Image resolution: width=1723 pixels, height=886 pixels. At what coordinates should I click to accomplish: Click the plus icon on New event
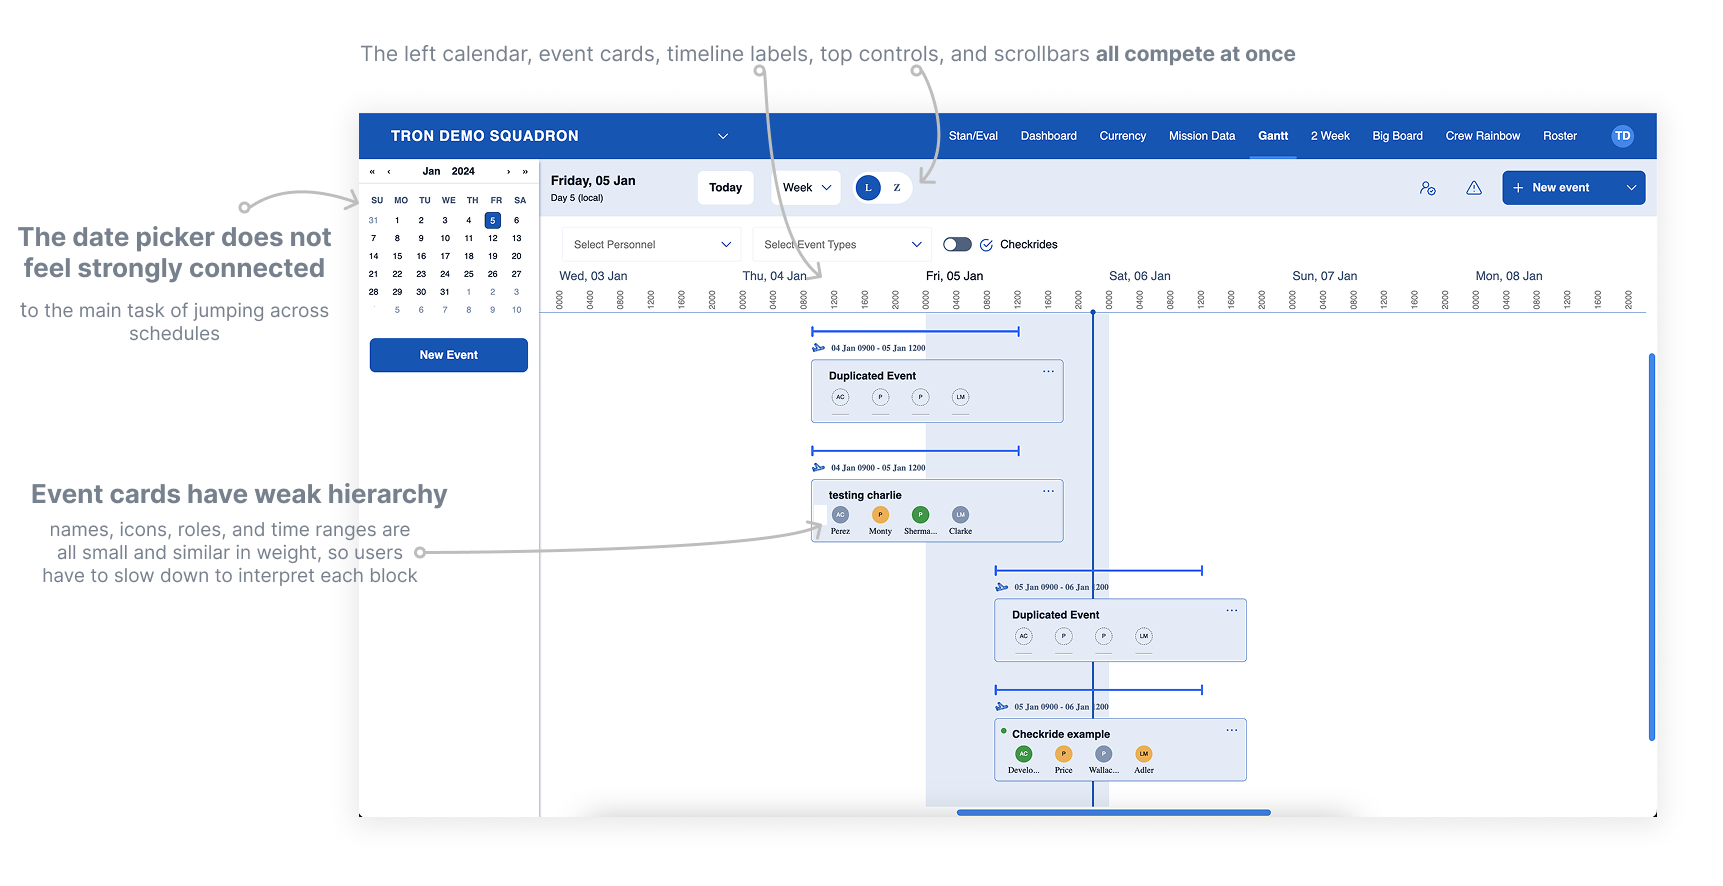point(1518,188)
